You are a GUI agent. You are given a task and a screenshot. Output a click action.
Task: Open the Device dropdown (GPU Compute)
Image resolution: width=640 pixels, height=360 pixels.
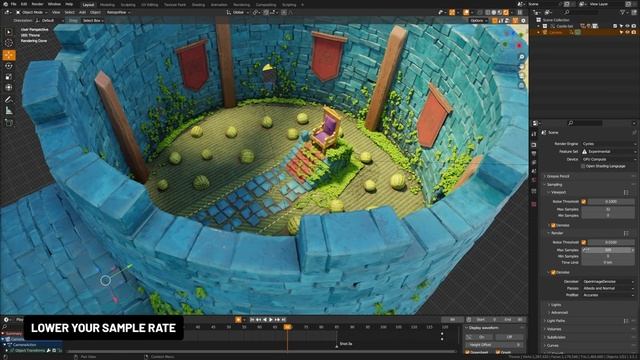pyautogui.click(x=609, y=159)
